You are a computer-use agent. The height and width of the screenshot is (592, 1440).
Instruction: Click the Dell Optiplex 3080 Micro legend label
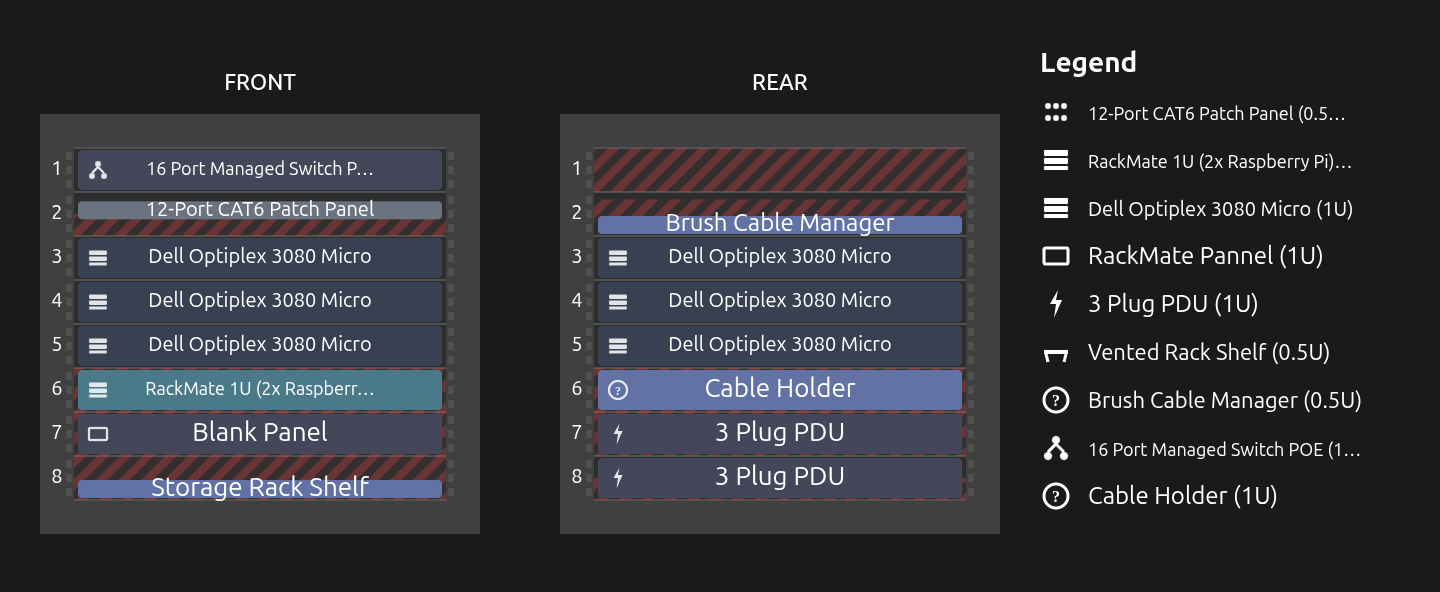pos(1220,209)
